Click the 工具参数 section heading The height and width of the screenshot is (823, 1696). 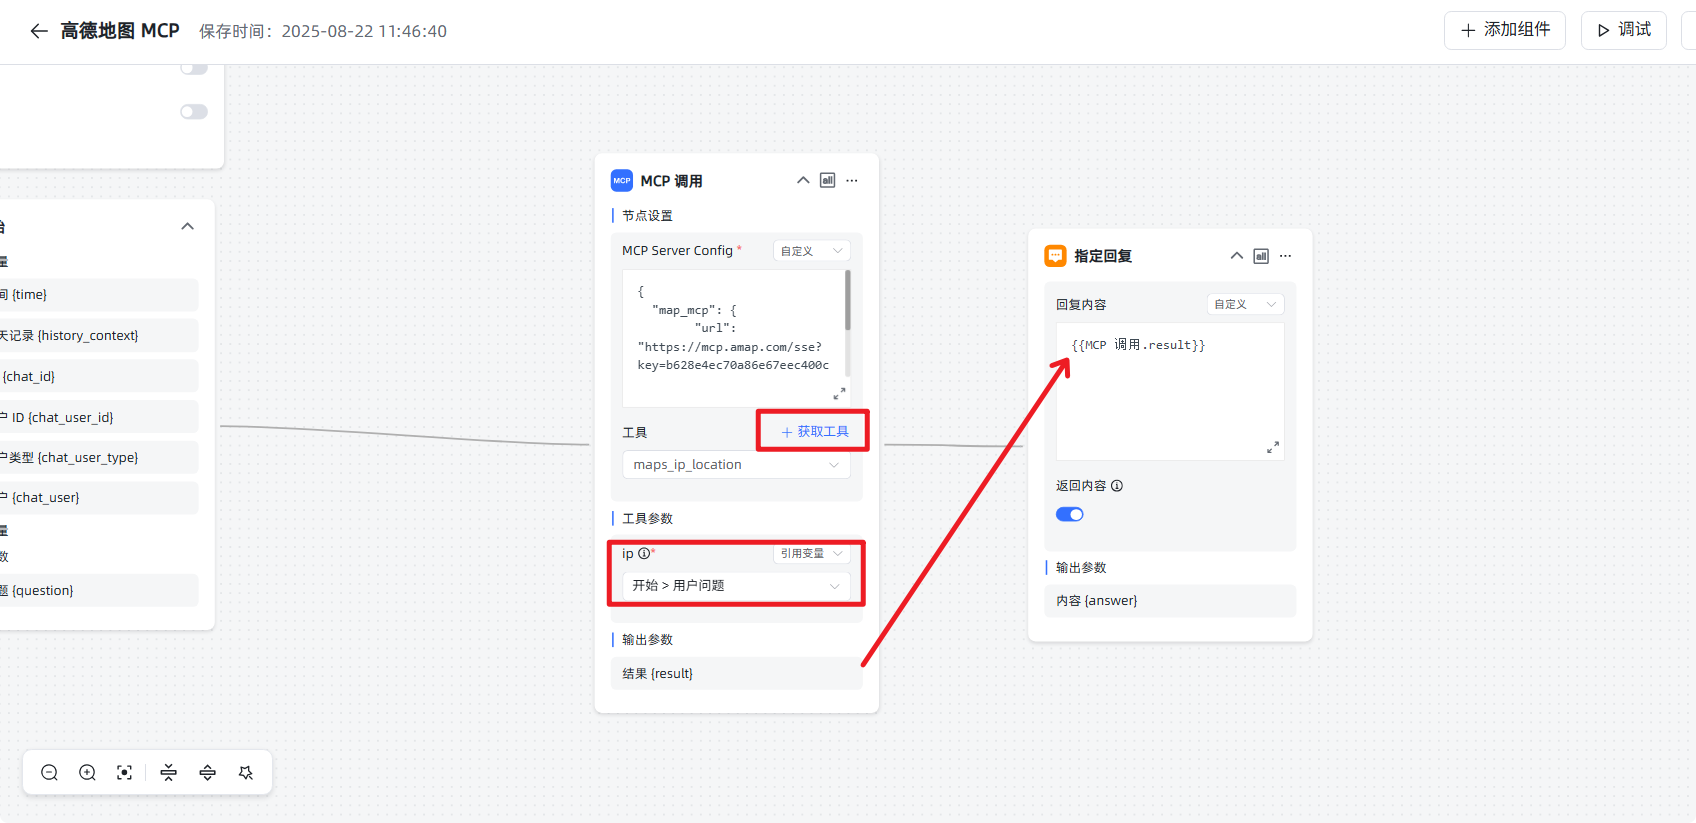(647, 519)
